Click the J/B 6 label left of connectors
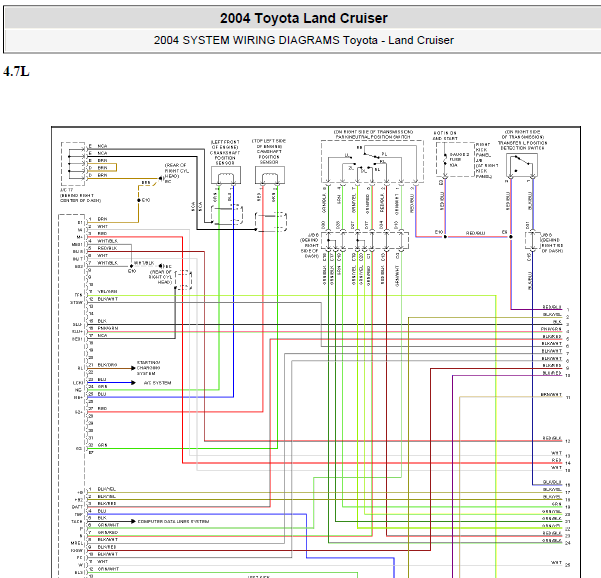 tap(310, 245)
